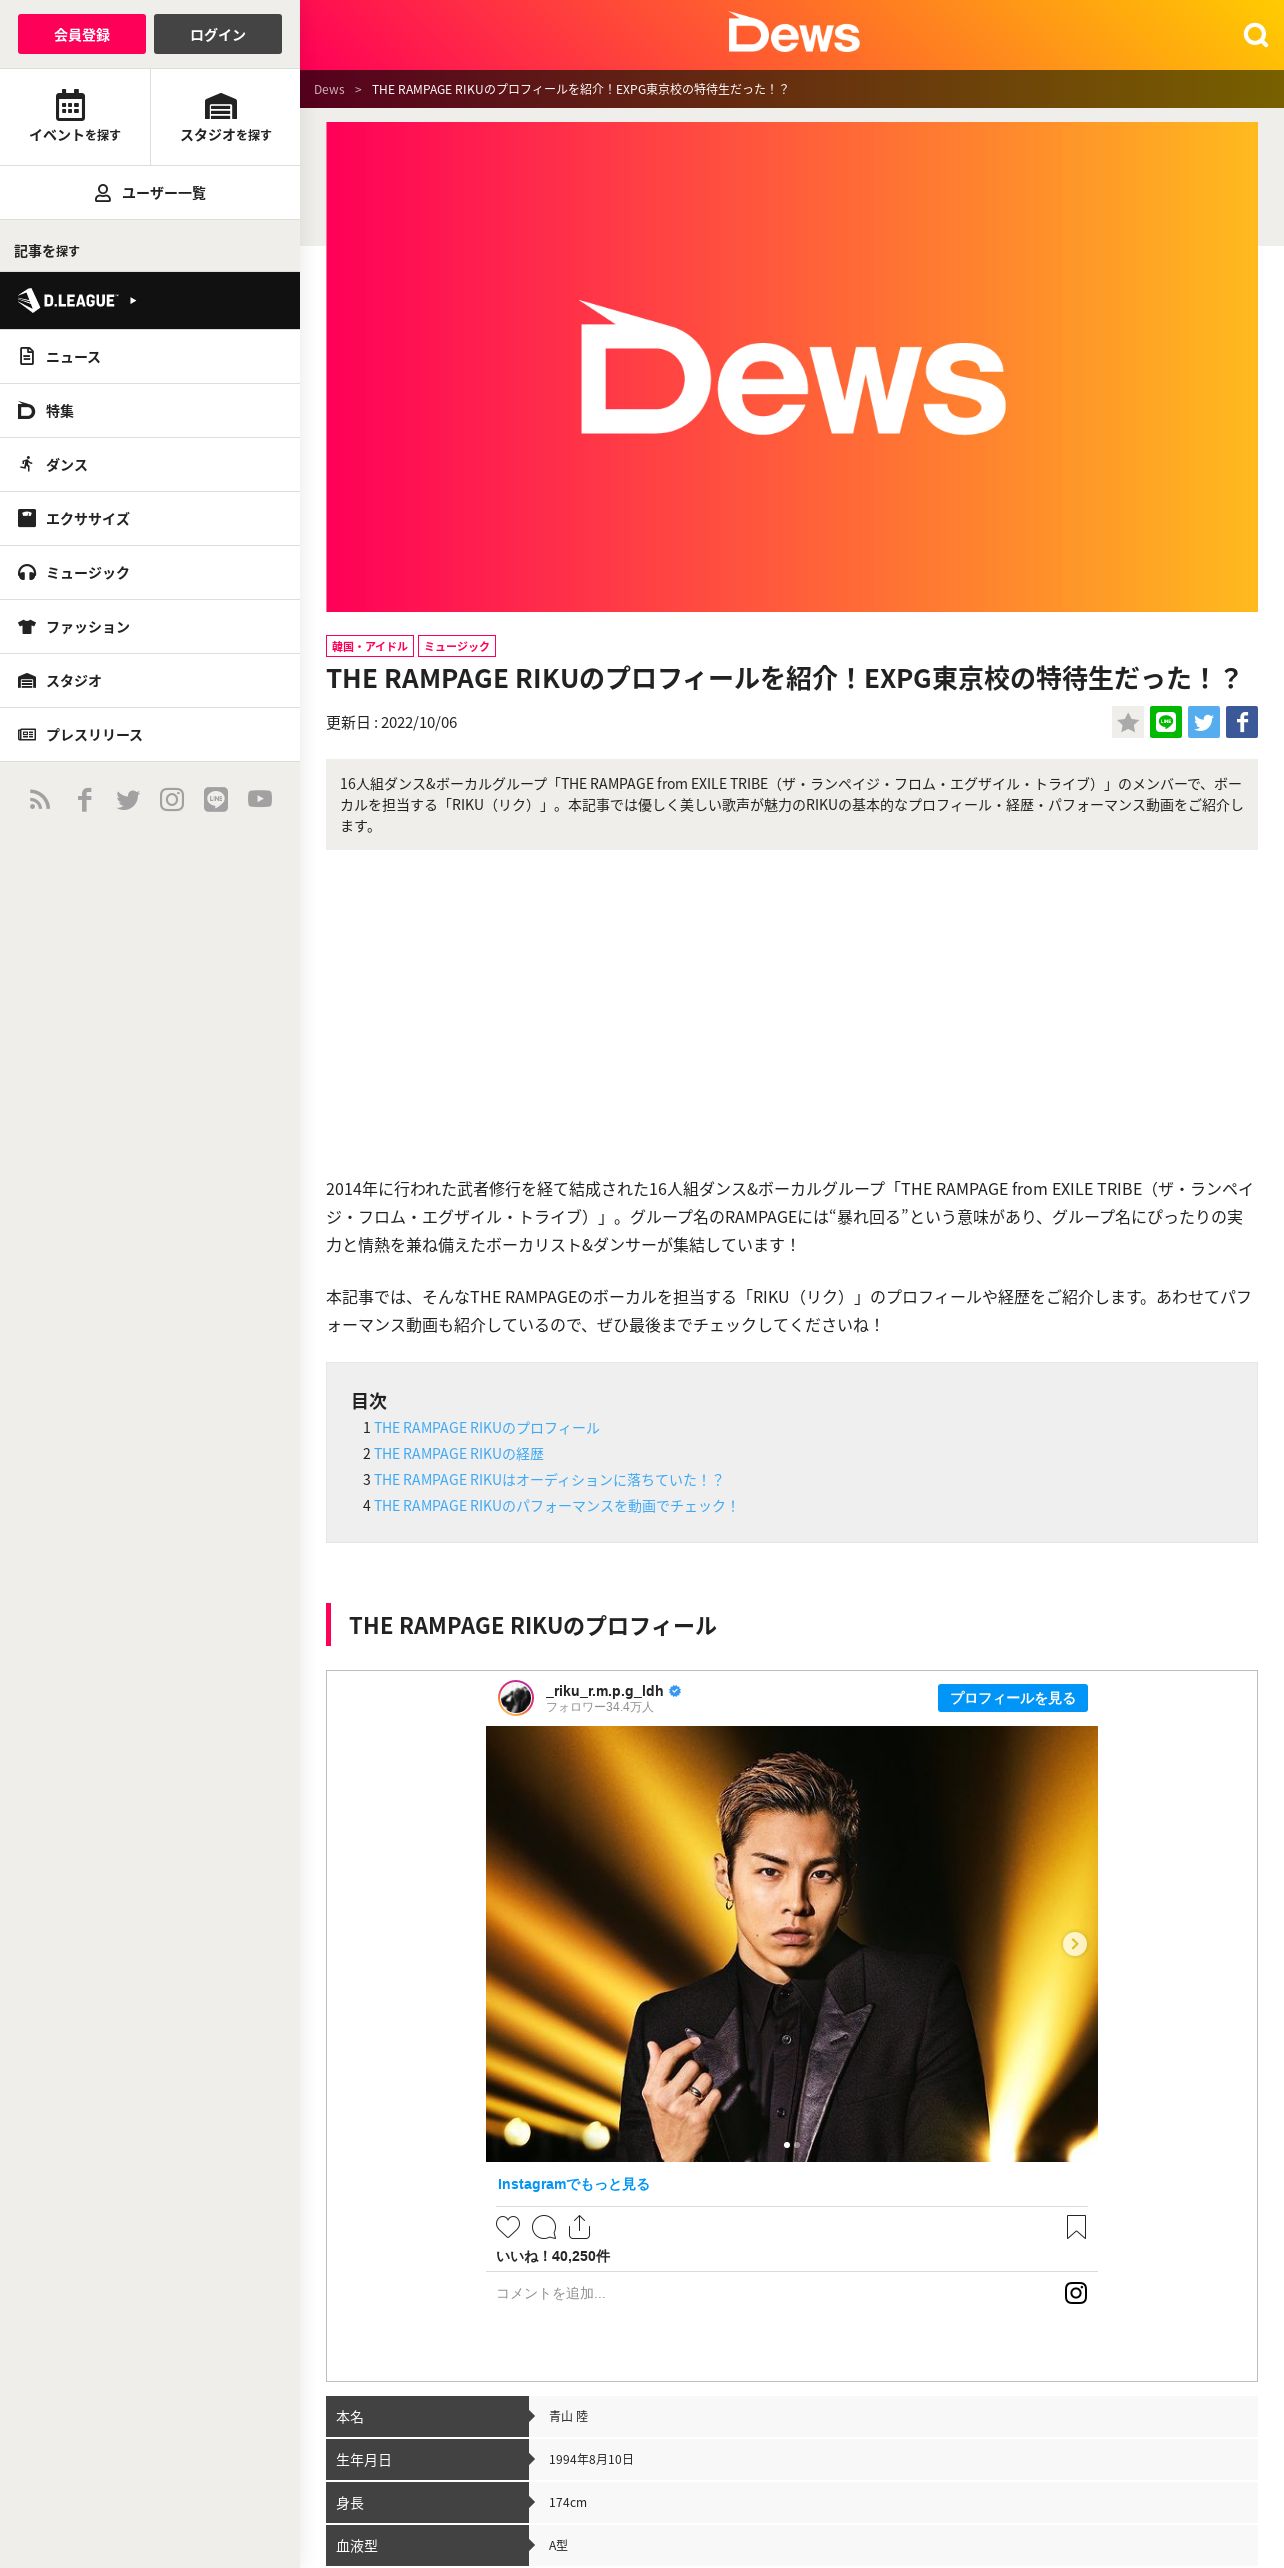Open the large Dews banner image
Viewport: 1284px width, 2568px height.
point(792,367)
